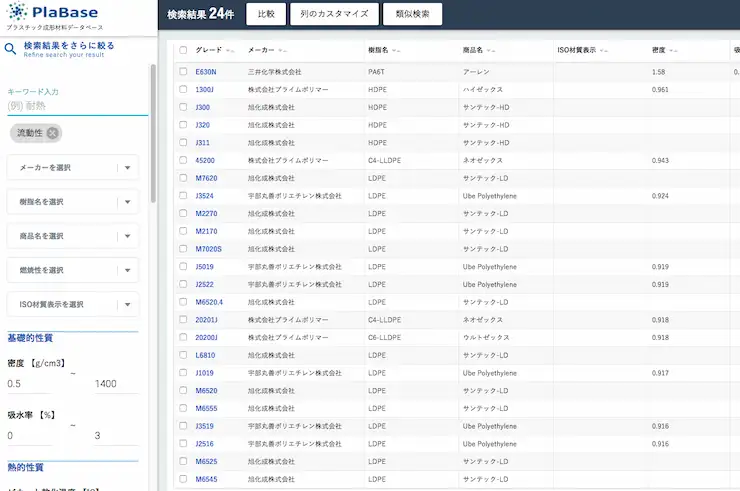Image resolution: width=740 pixels, height=491 pixels.
Task: Sort by ISO材質表示 column arrow
Action: pos(604,50)
